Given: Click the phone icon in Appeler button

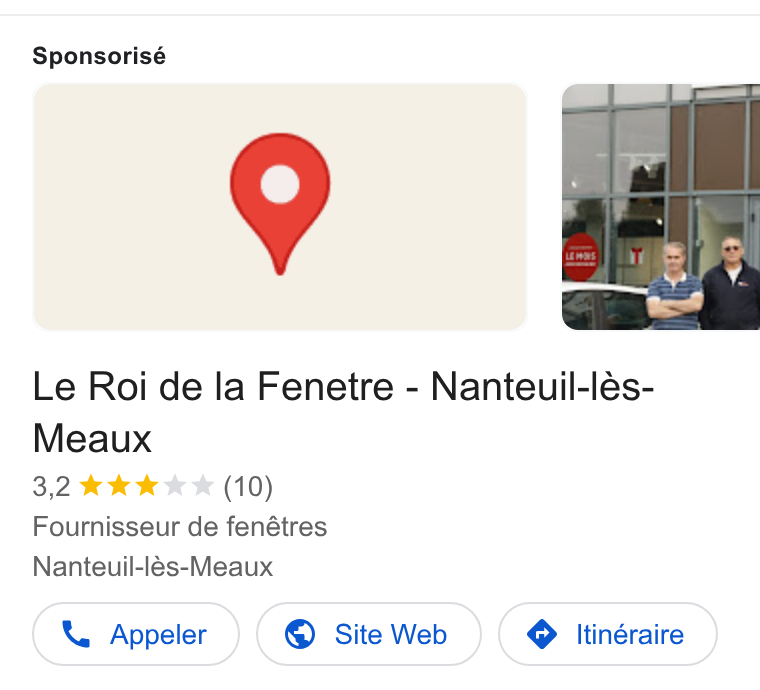Looking at the screenshot, I should tap(76, 634).
